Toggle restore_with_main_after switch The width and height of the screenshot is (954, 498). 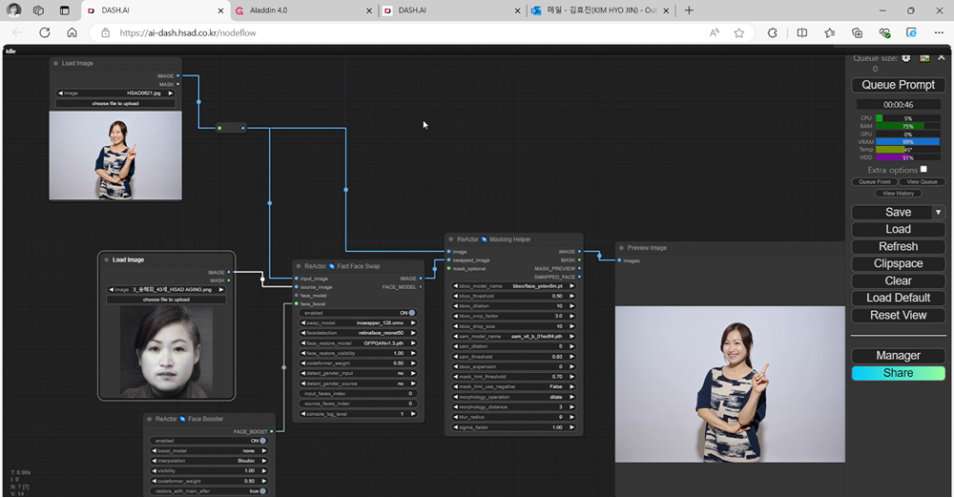coord(207,491)
